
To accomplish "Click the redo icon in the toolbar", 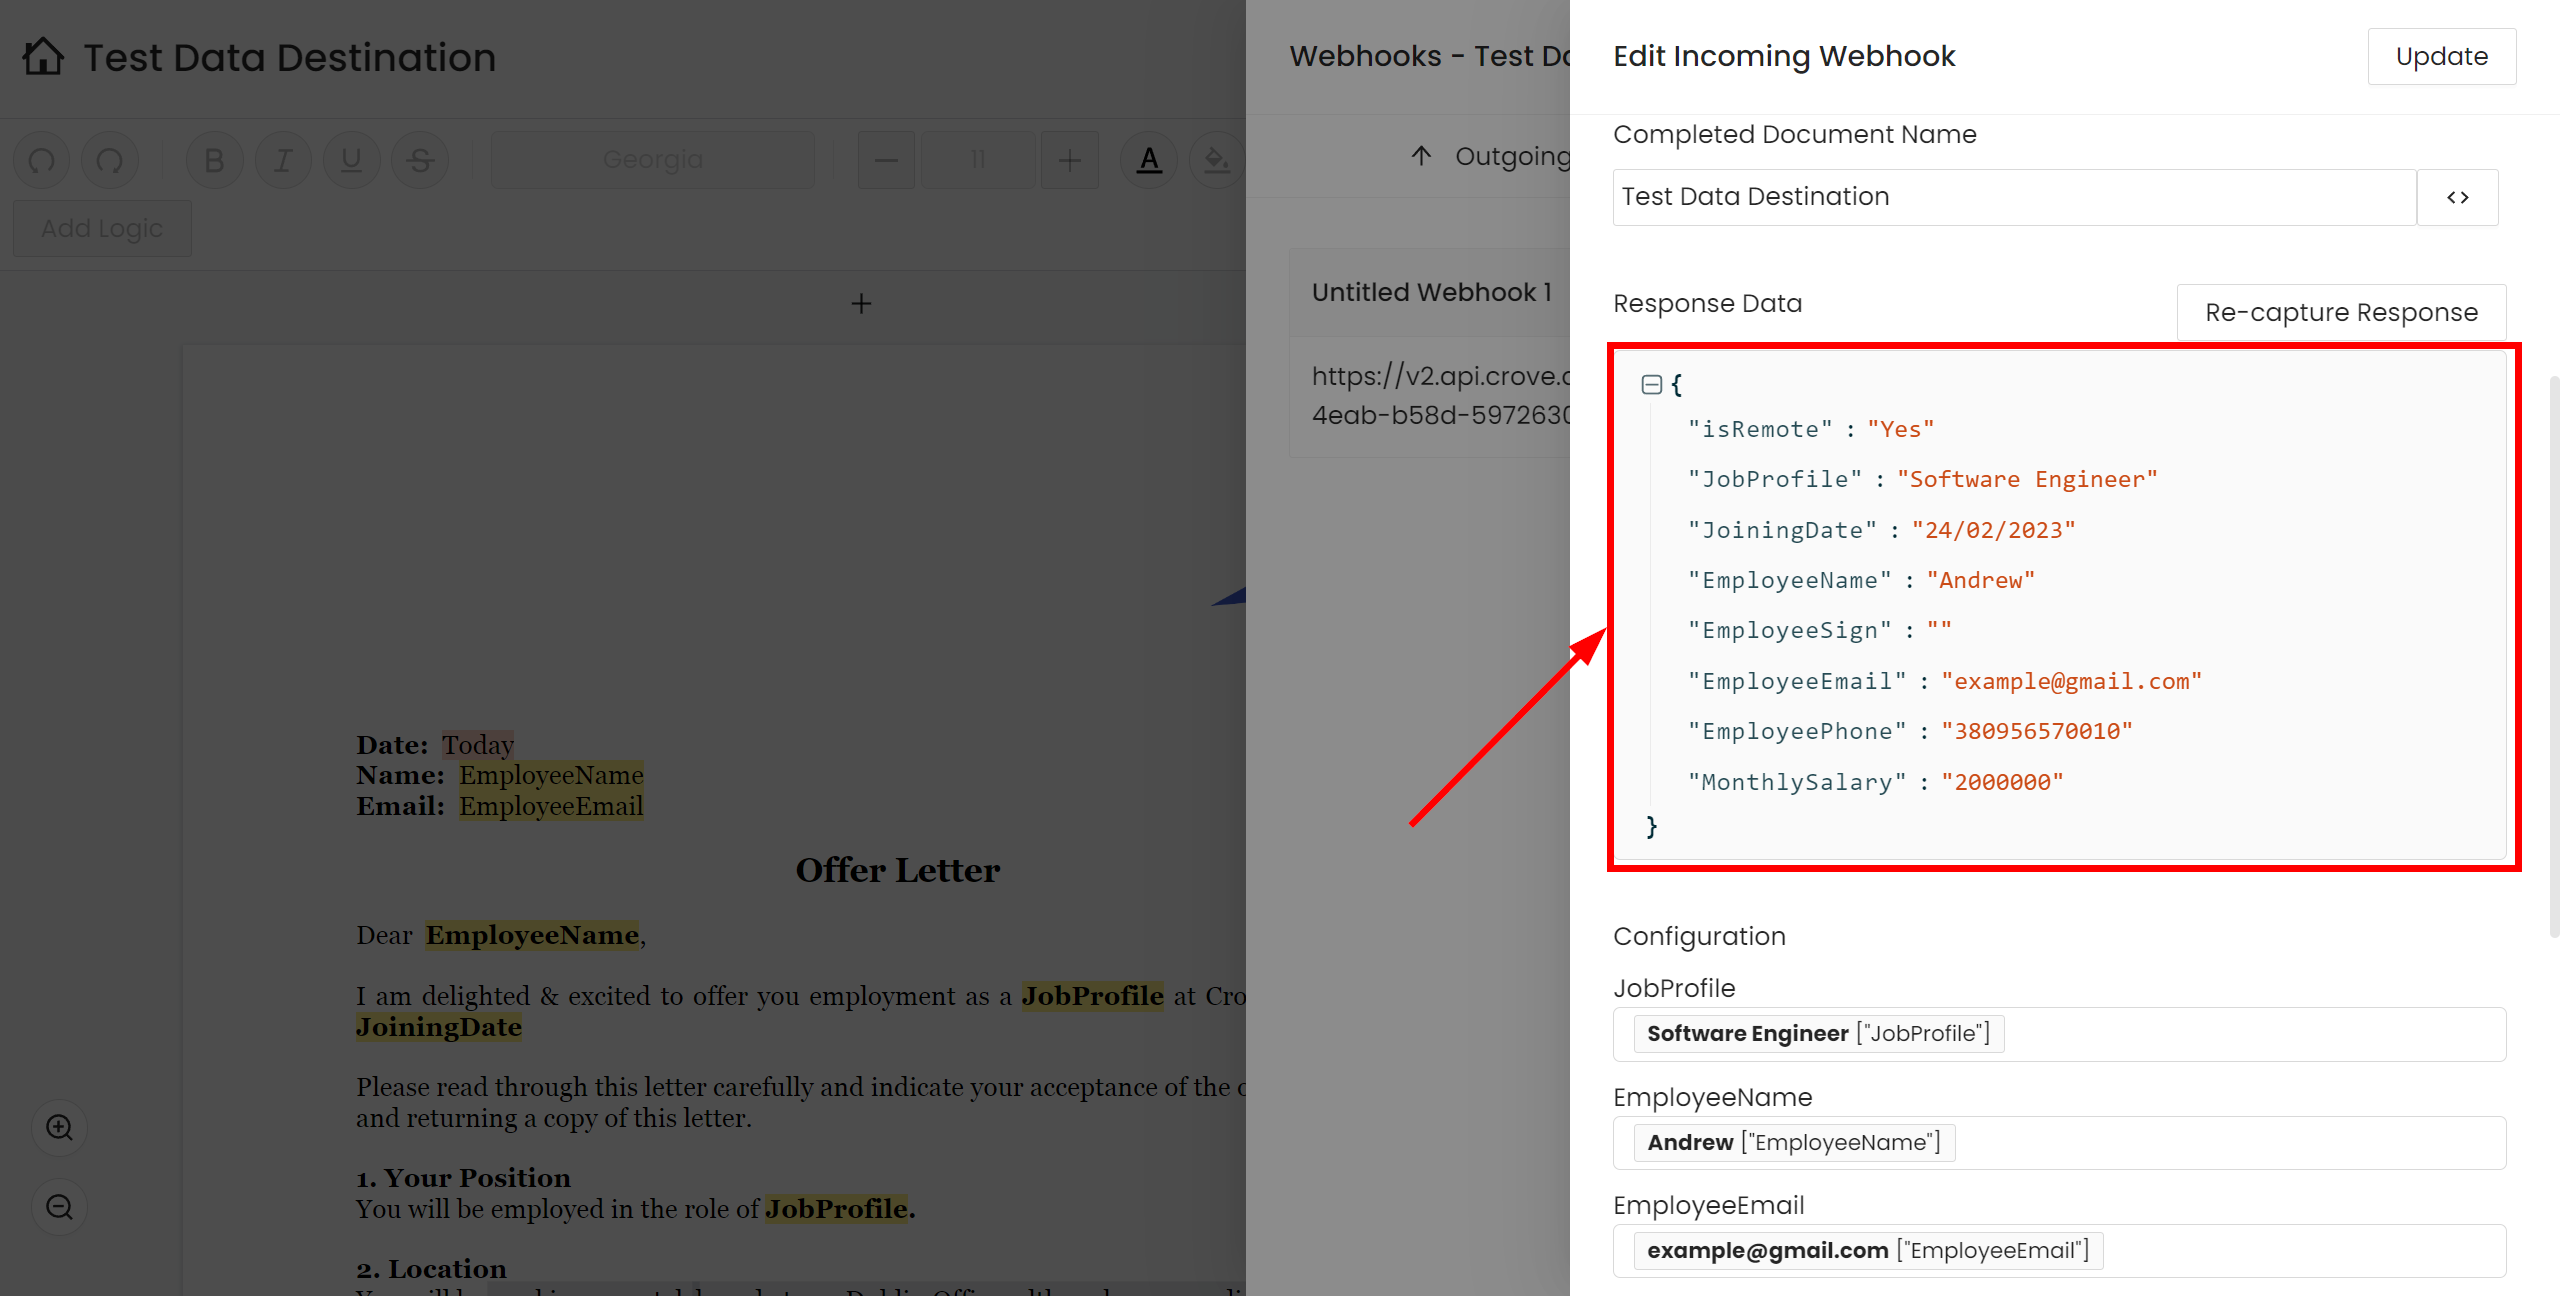I will [110, 160].
